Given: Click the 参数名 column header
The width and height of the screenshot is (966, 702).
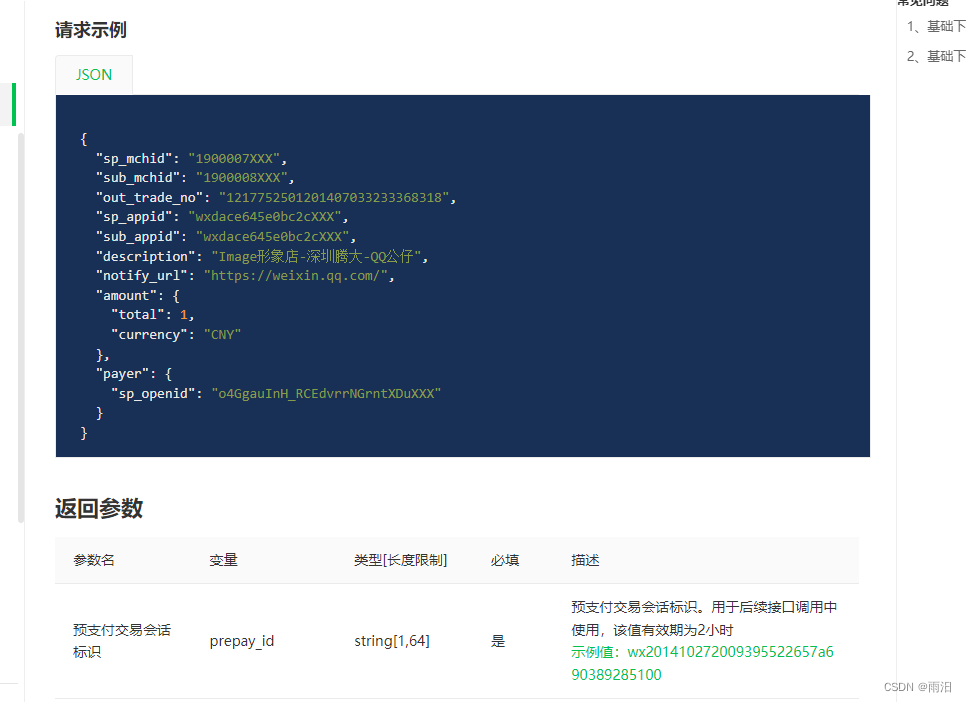Looking at the screenshot, I should (94, 560).
